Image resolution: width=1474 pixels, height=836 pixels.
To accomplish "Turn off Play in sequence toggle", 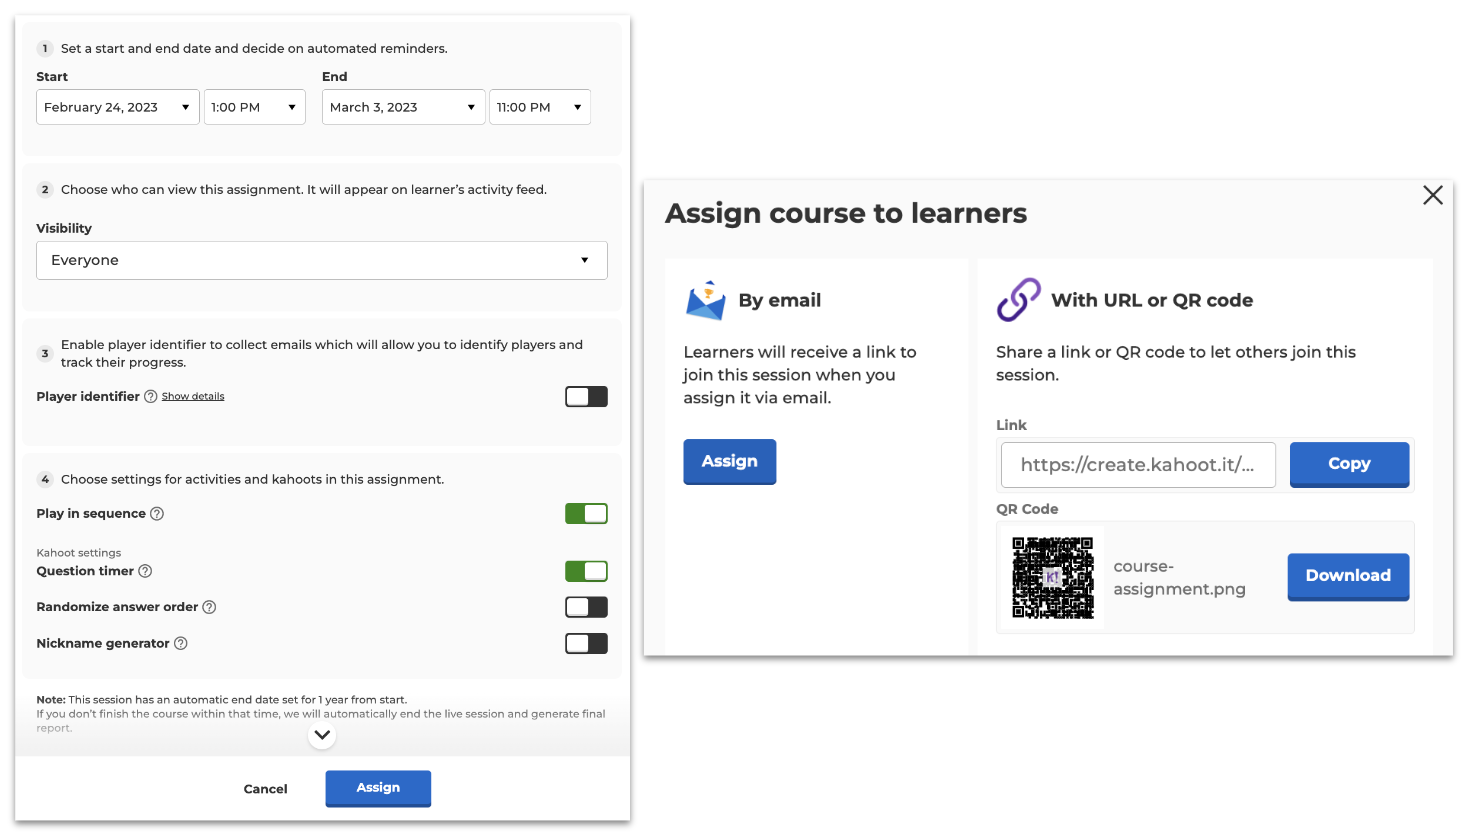I will (586, 514).
